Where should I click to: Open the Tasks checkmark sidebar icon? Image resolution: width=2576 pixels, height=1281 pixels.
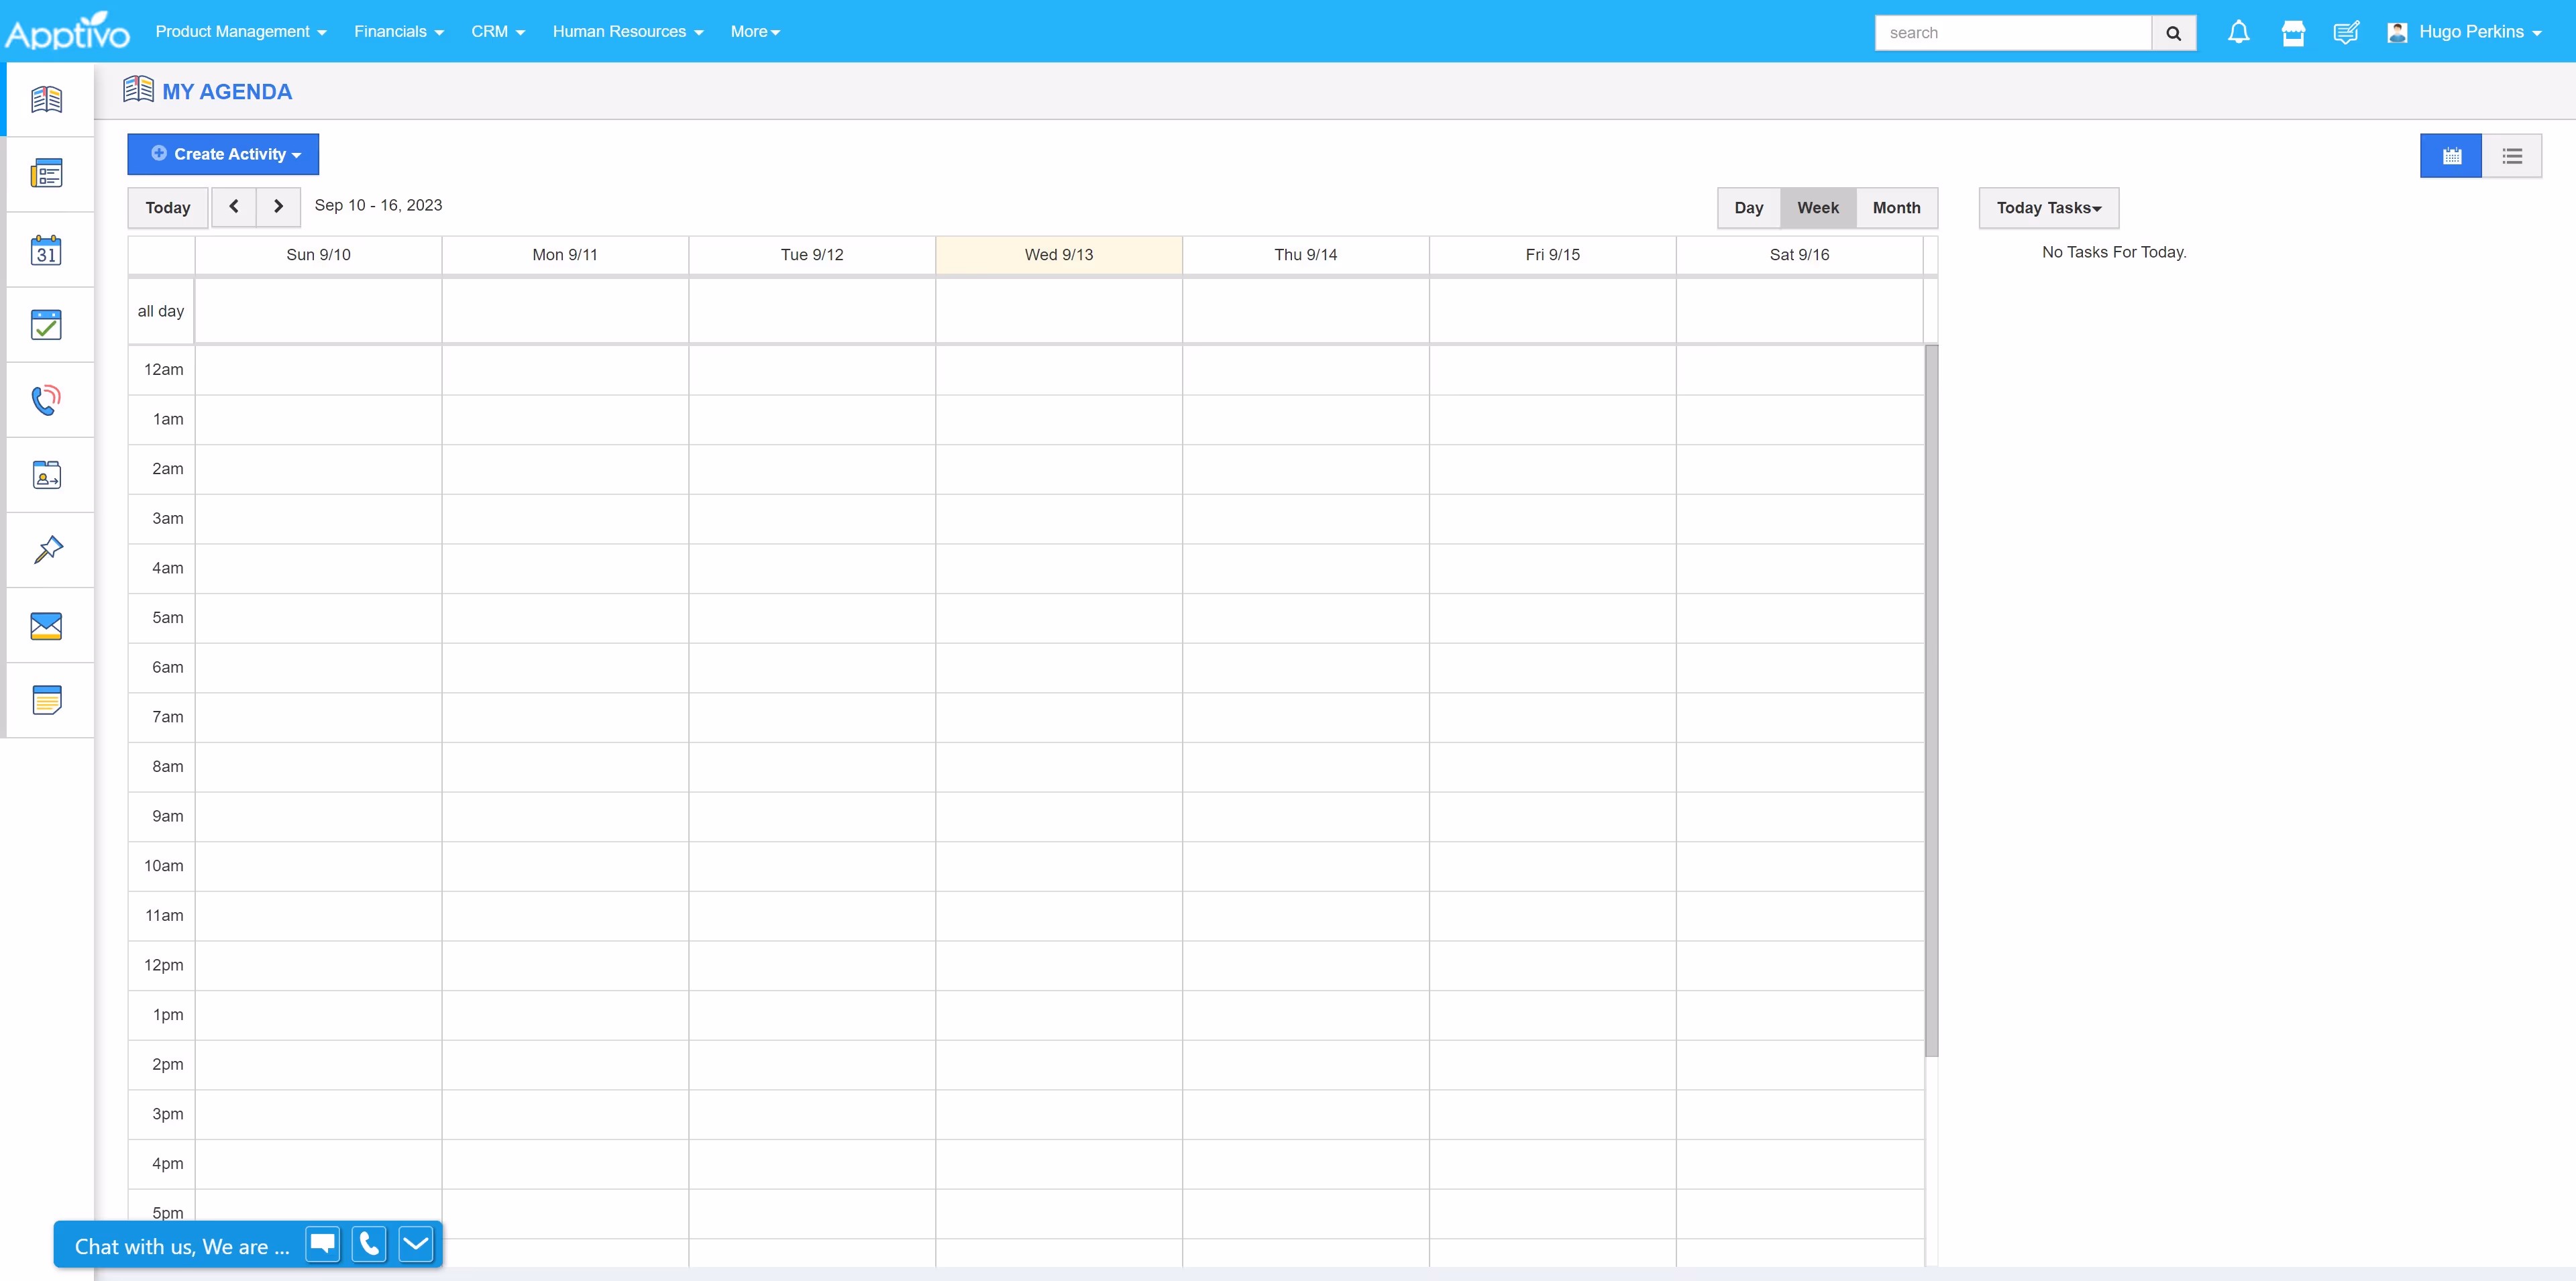click(x=46, y=325)
